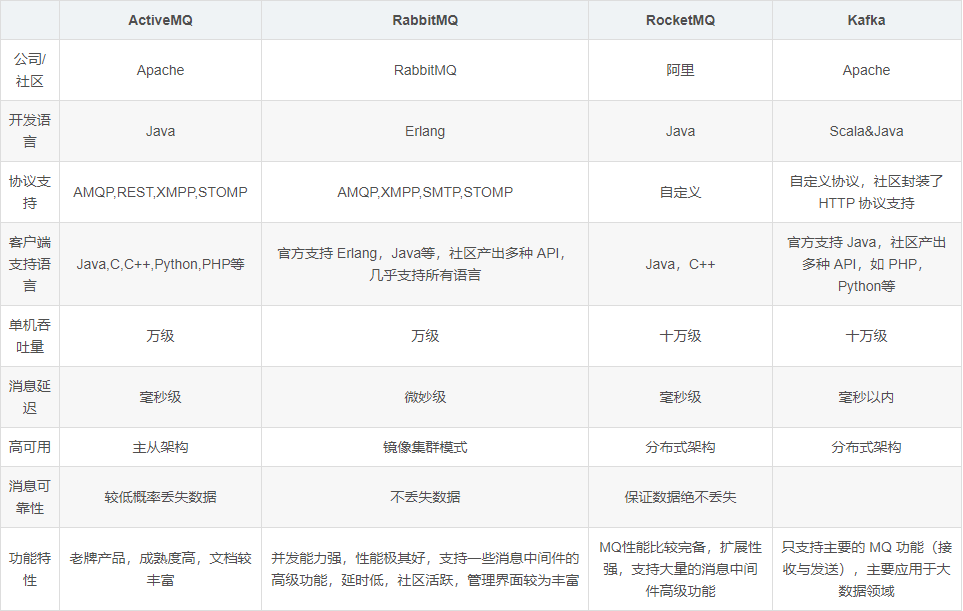The height and width of the screenshot is (611, 963).
Task: Select the 消息可靠性 row label
Action: coord(29,497)
